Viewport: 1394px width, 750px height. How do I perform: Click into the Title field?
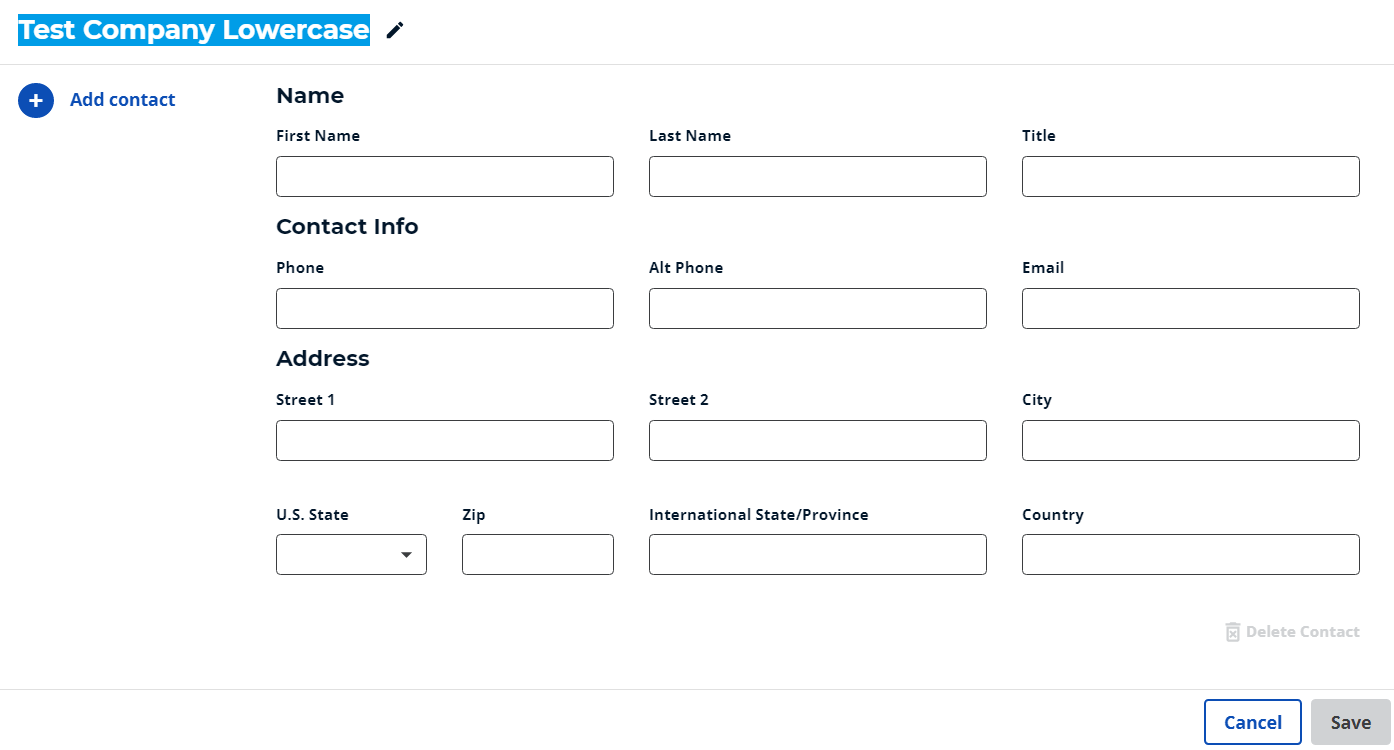click(1191, 176)
